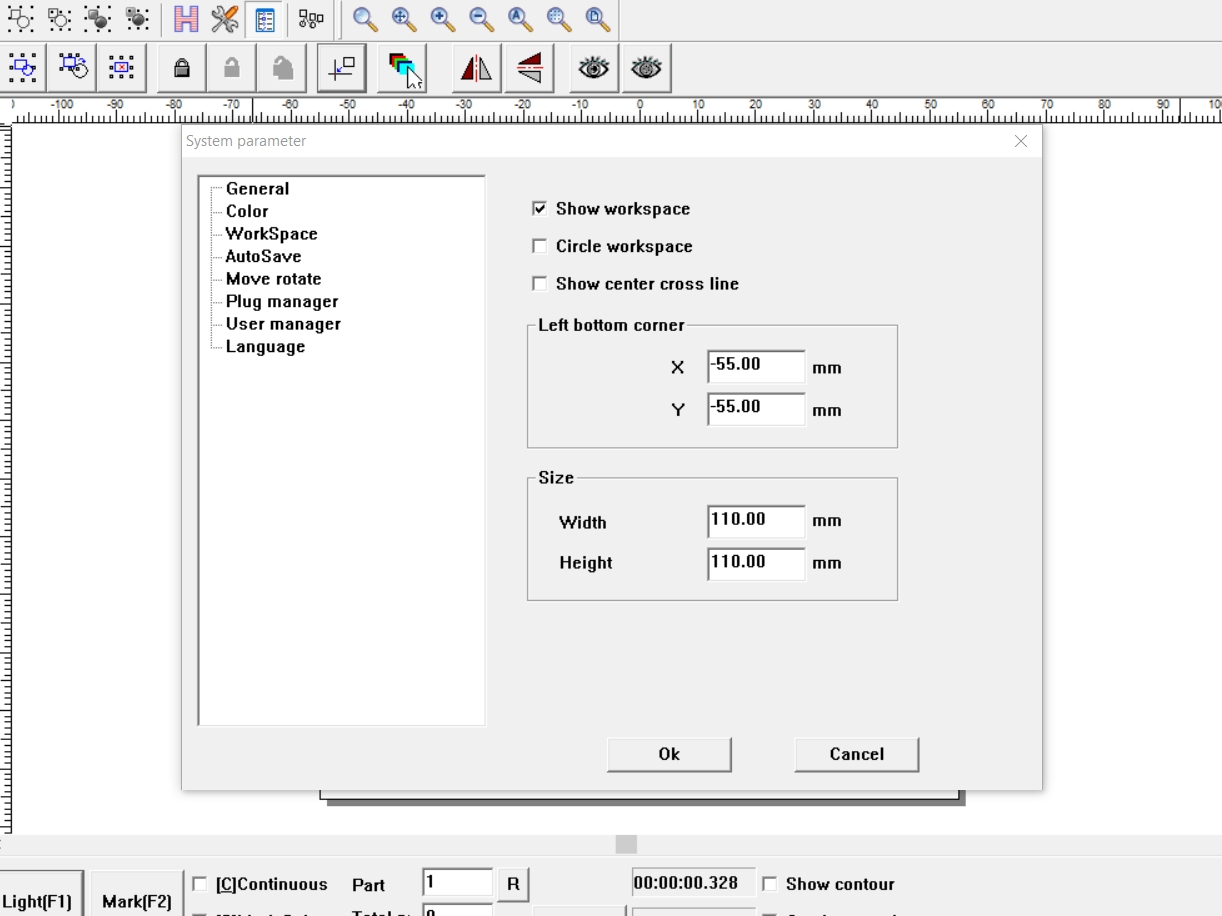This screenshot has width=1222, height=916.
Task: Click the Hatch tool icon
Action: (x=186, y=19)
